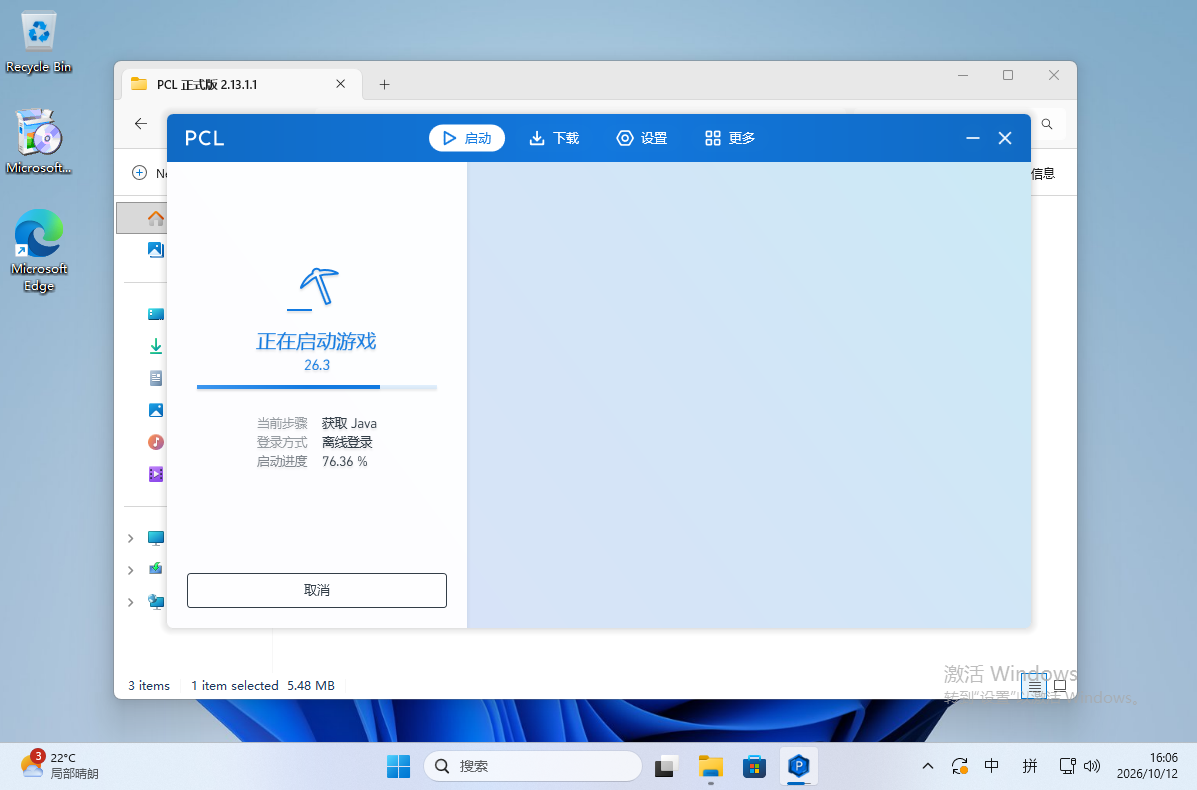This screenshot has width=1197, height=790.
Task: Click the version number 26.3 text
Action: pyautogui.click(x=317, y=365)
